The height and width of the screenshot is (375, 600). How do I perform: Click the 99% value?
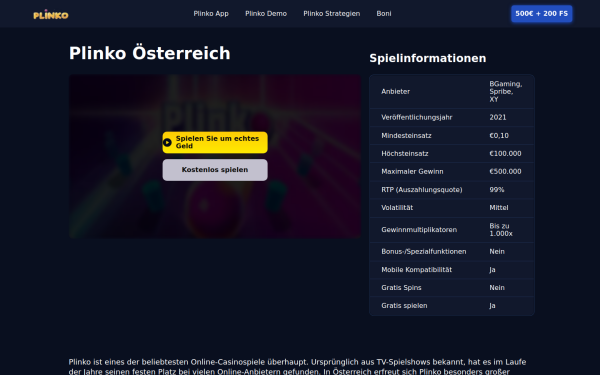pyautogui.click(x=497, y=190)
